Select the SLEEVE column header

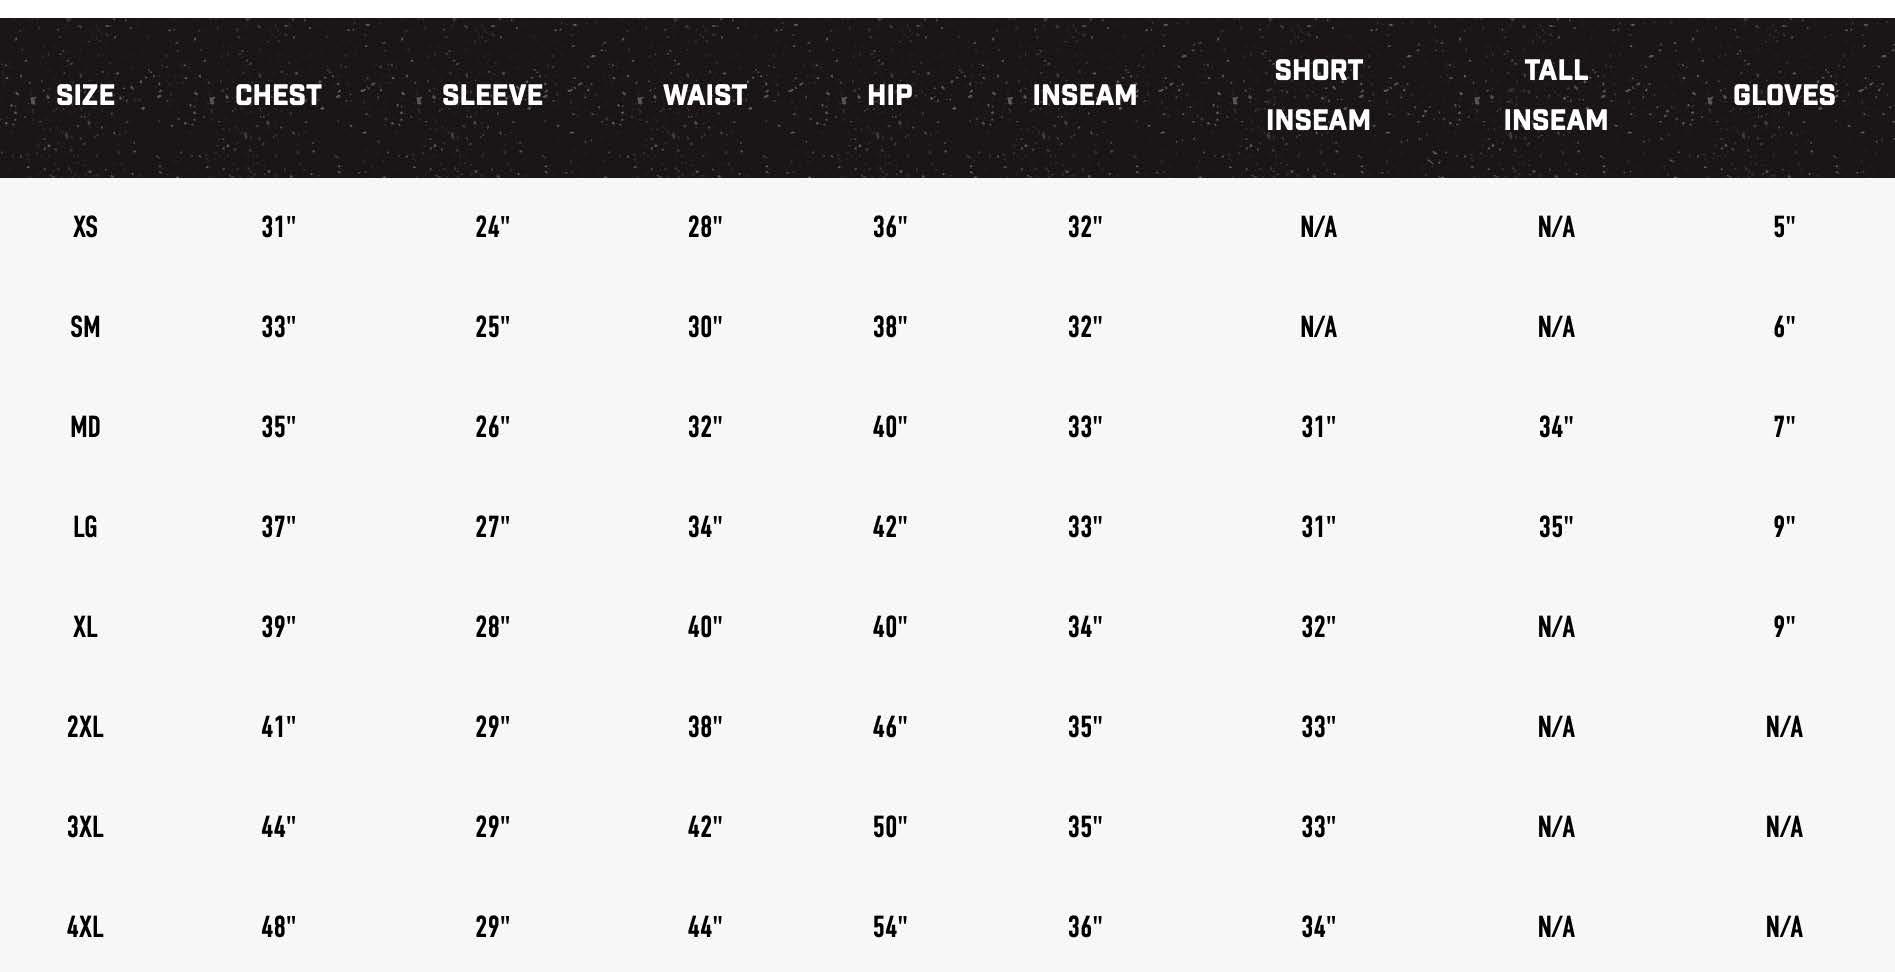[x=492, y=95]
